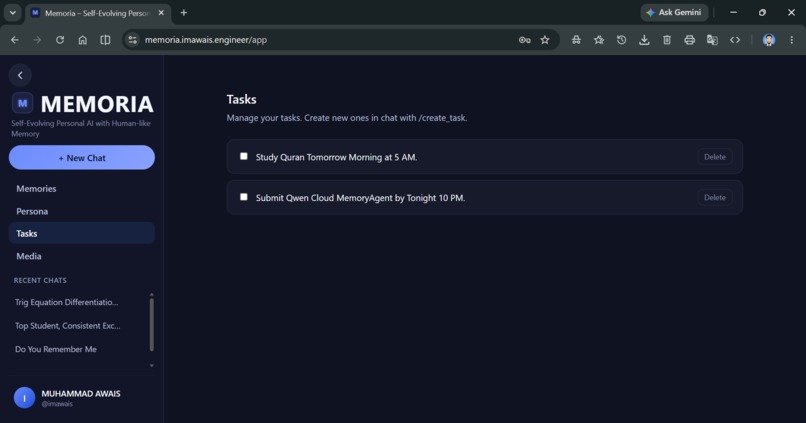Open the browser profile avatar
The width and height of the screenshot is (806, 423).
(x=769, y=40)
